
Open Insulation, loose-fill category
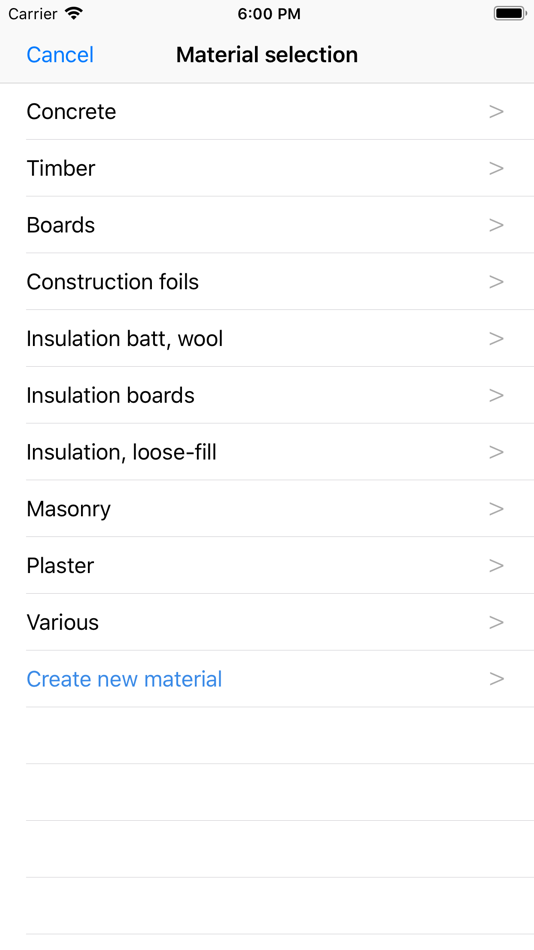click(x=267, y=453)
